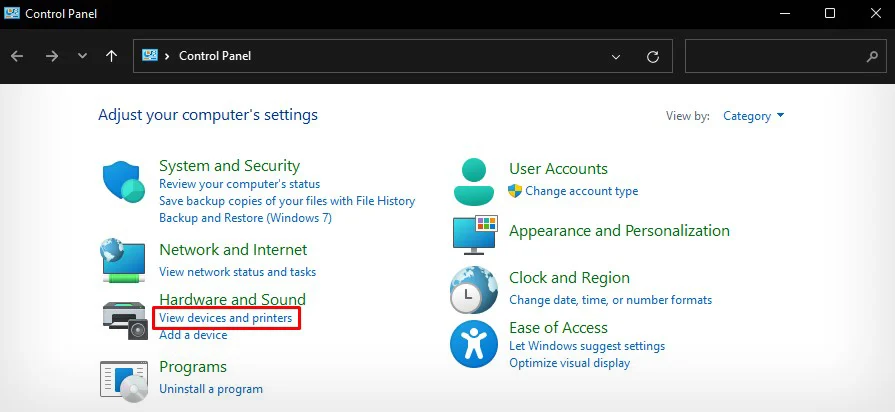The image size is (895, 412).
Task: Close the Control Panel window
Action: click(x=876, y=13)
